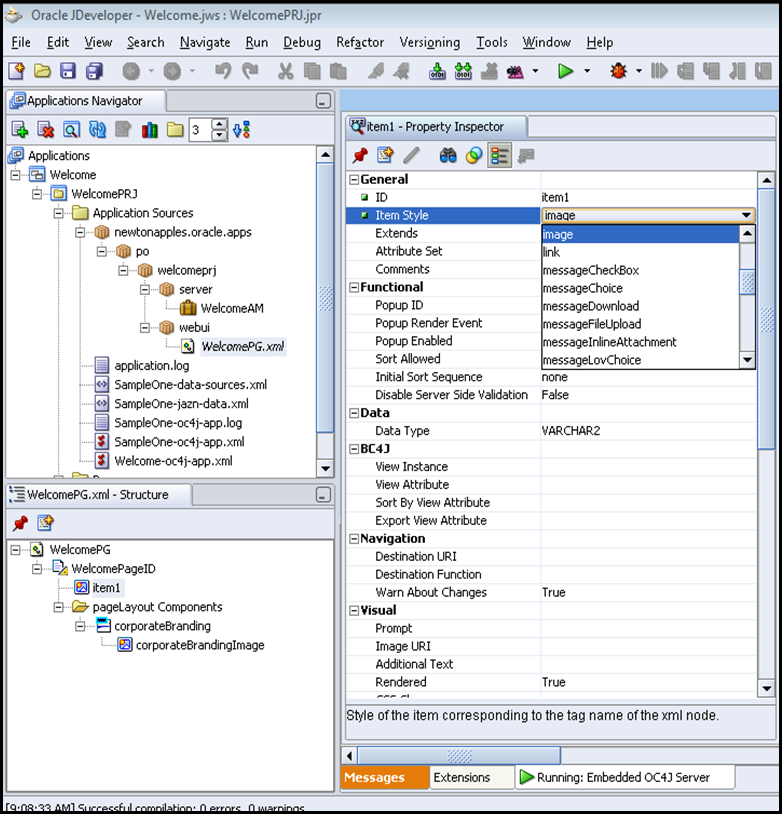Collapse the BC4J property category

[x=354, y=449]
